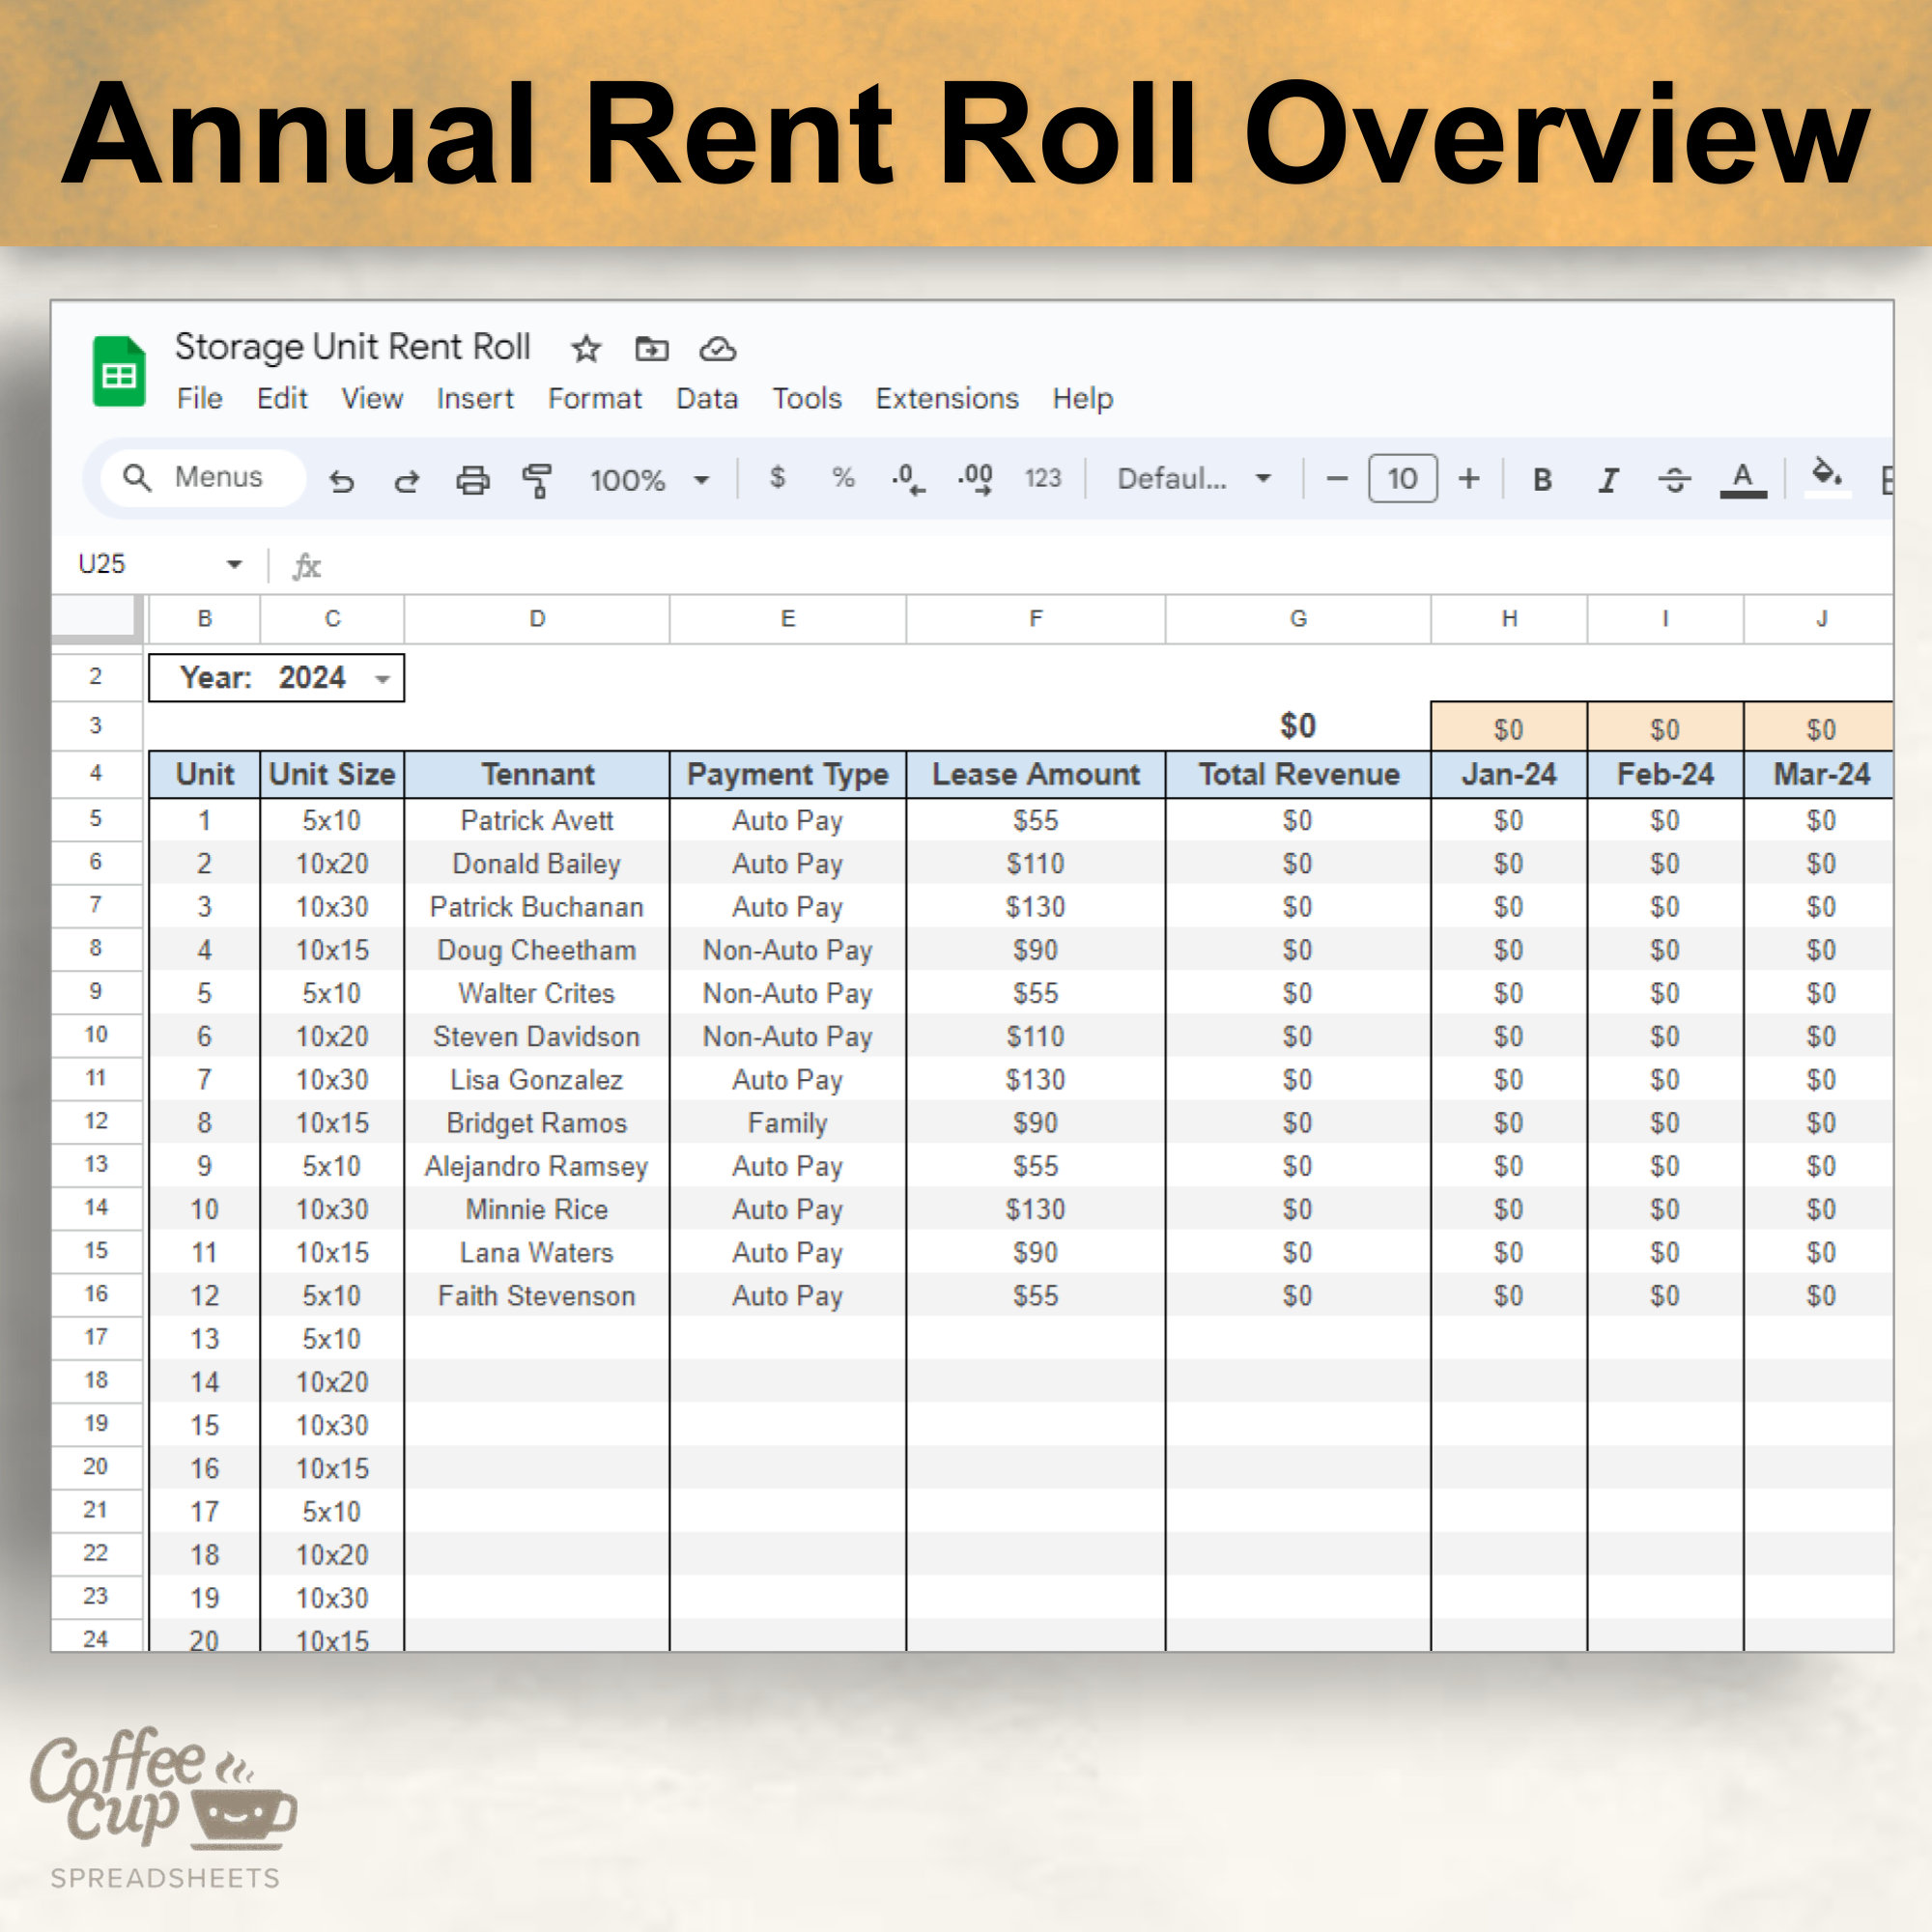Open more number formats via 123 icon
Image resolution: width=1932 pixels, height=1932 pixels.
click(x=1043, y=481)
